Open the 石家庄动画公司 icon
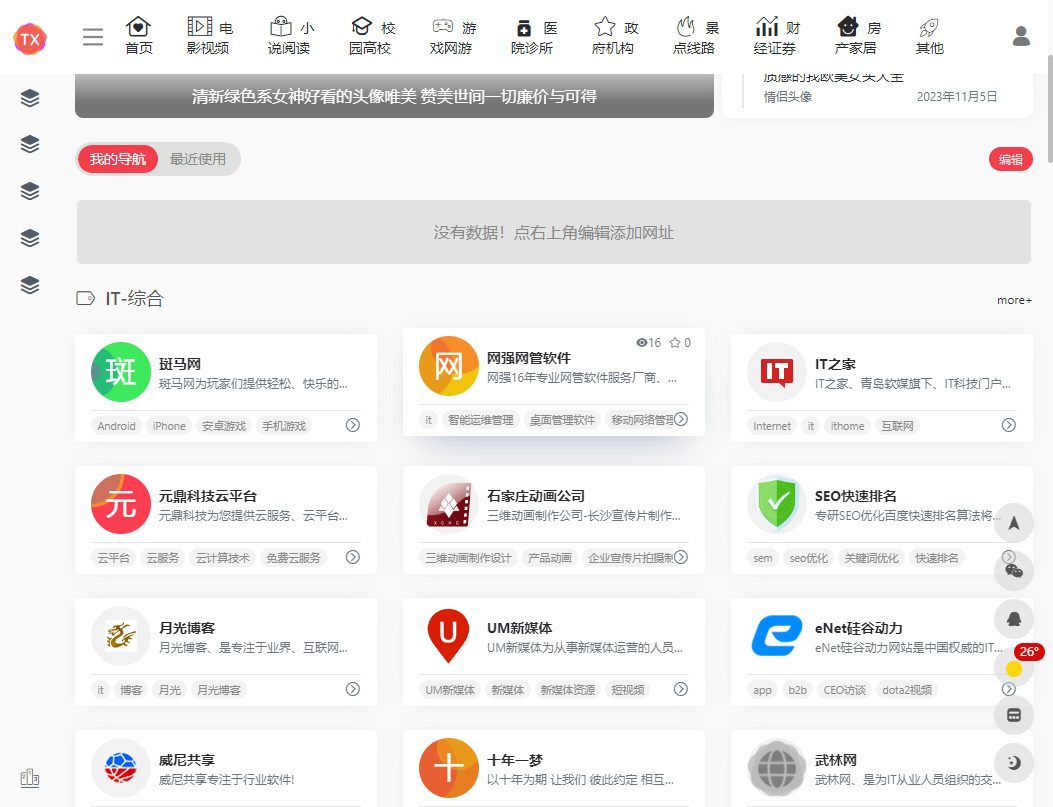Screen dimensions: 1053x807 [449, 504]
